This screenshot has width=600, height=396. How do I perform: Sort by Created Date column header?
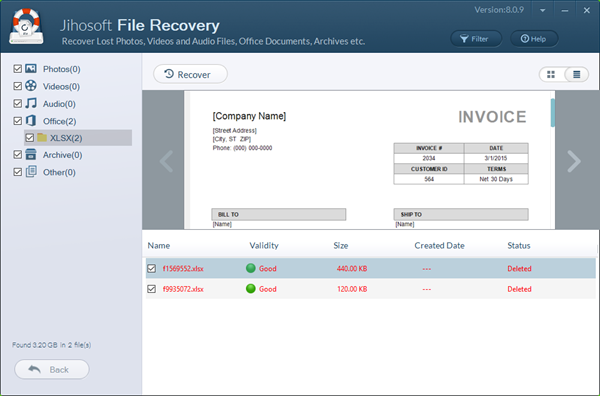[439, 246]
